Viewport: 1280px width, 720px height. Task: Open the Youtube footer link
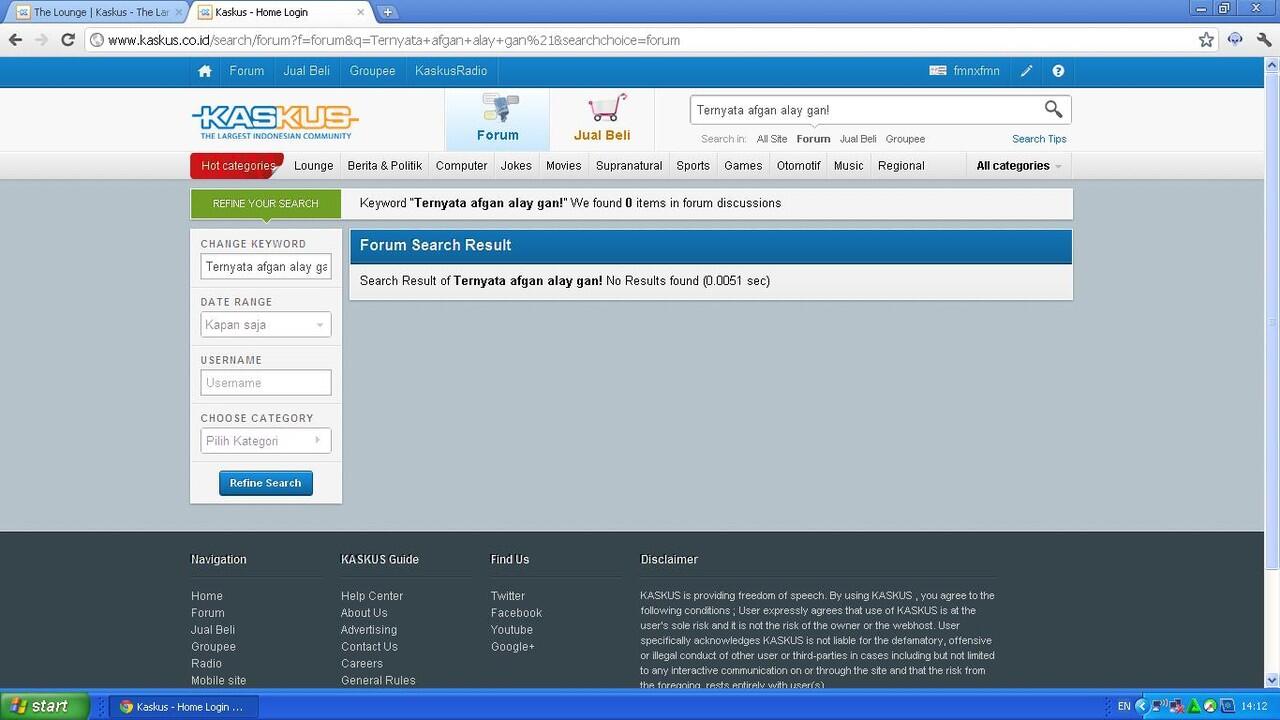click(512, 630)
